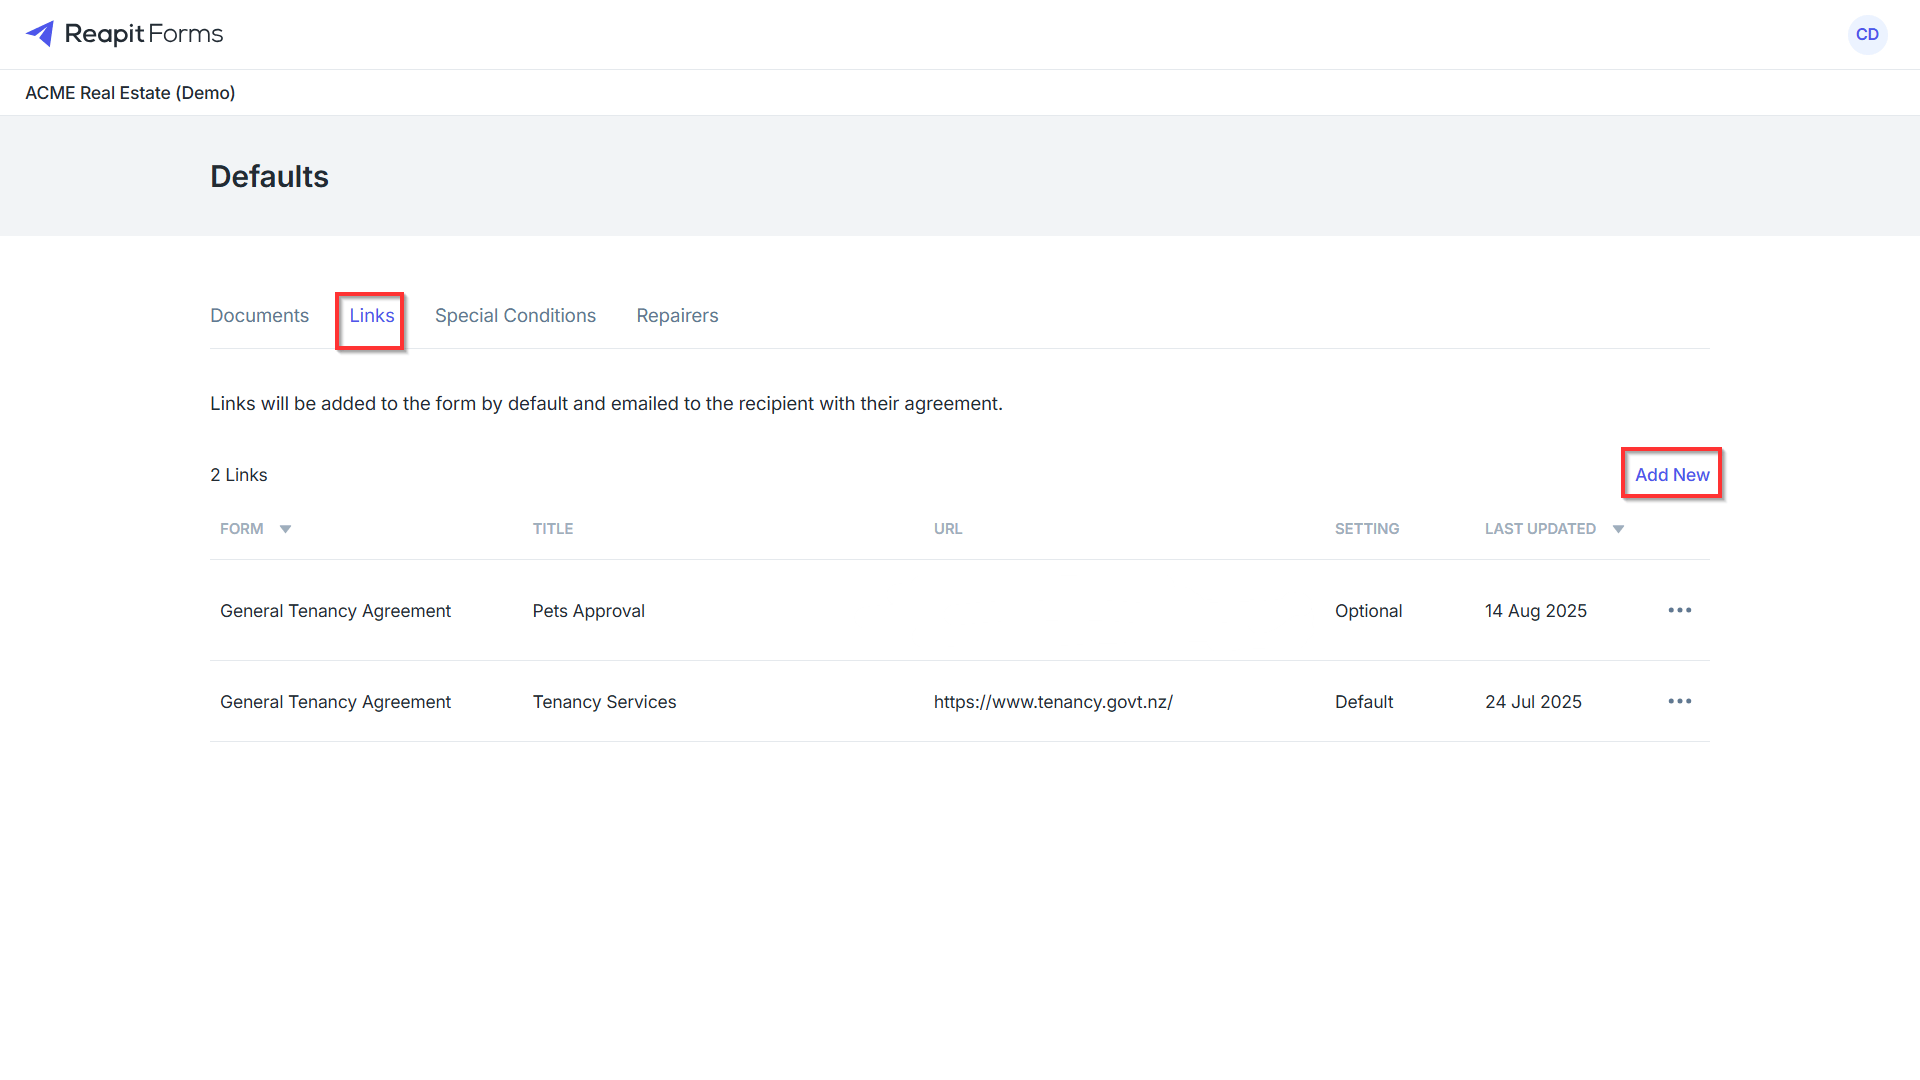This screenshot has width=1920, height=1080.
Task: Open the three-dot menu for Pets Approval
Action: [x=1680, y=610]
